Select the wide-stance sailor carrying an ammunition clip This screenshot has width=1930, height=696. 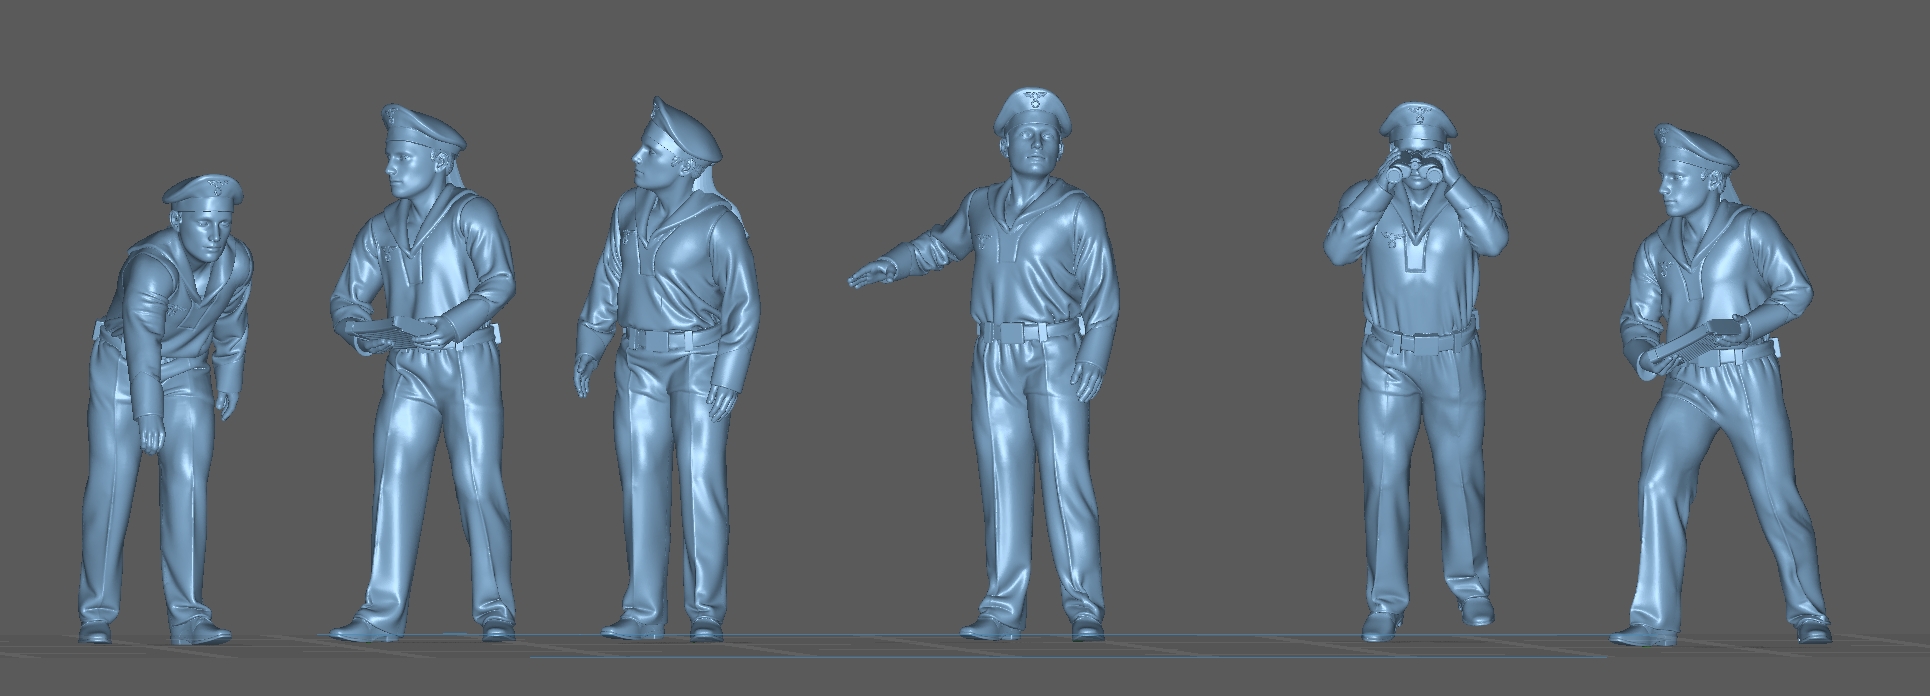(1722, 385)
